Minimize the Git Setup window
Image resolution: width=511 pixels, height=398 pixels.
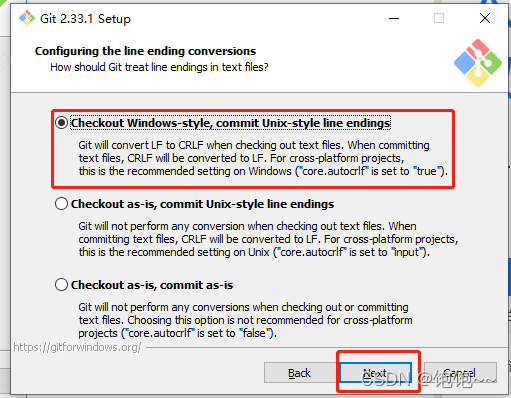pyautogui.click(x=394, y=18)
